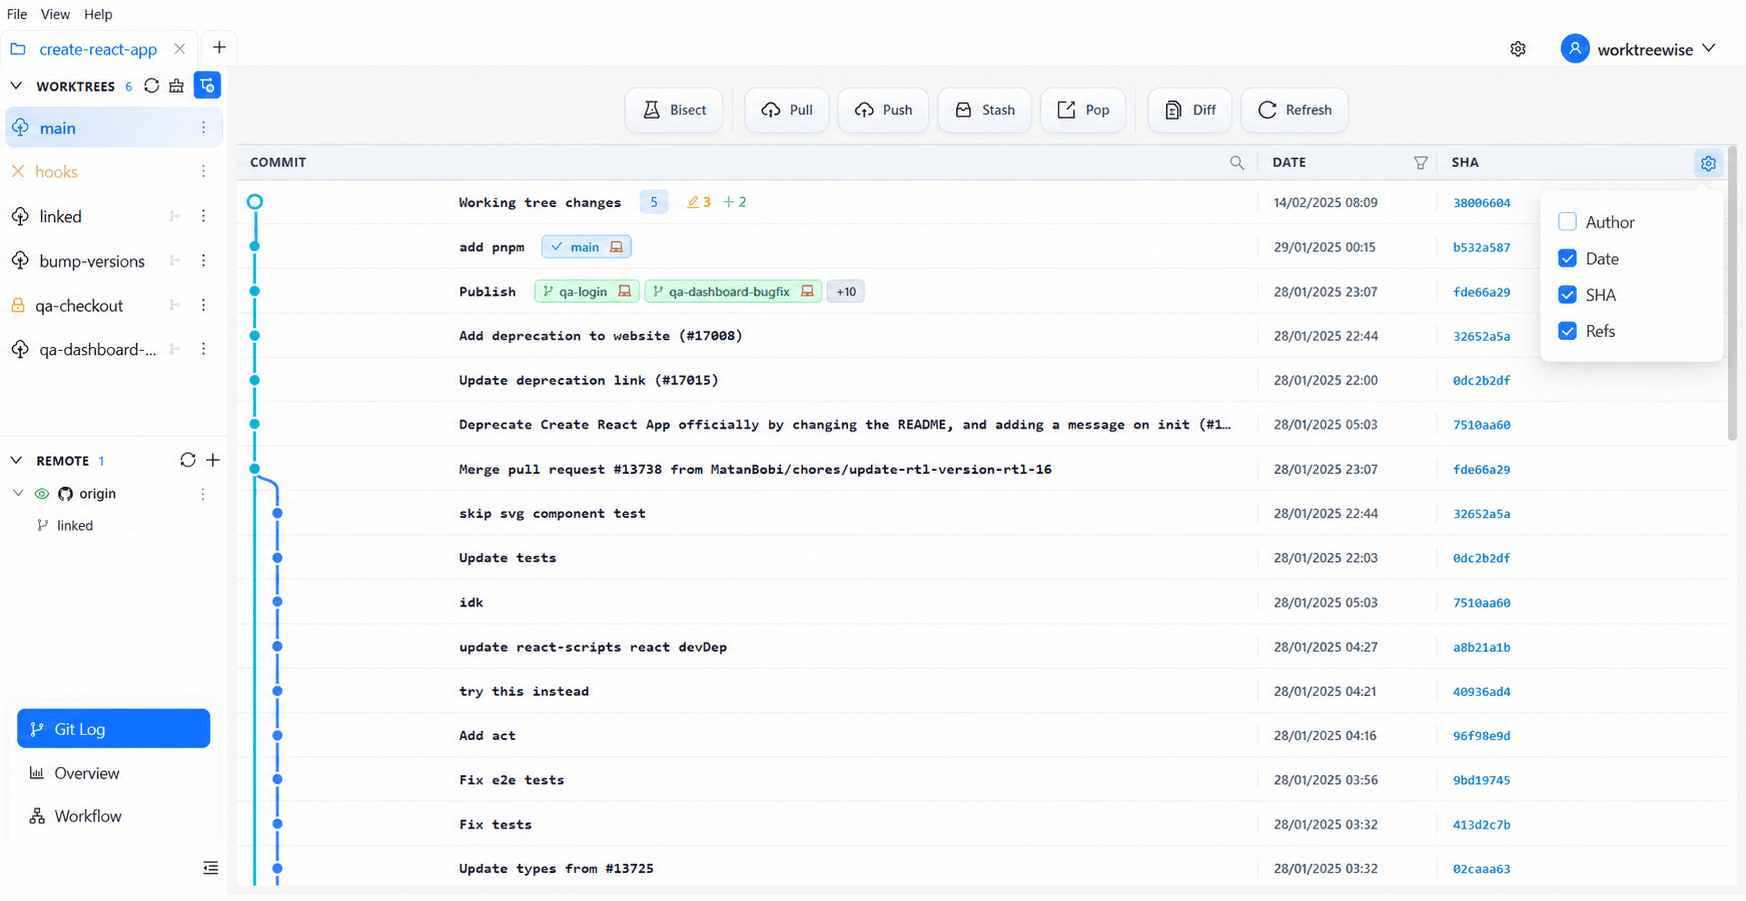1746x901 pixels.
Task: Open the Workflow section
Action: (114, 816)
